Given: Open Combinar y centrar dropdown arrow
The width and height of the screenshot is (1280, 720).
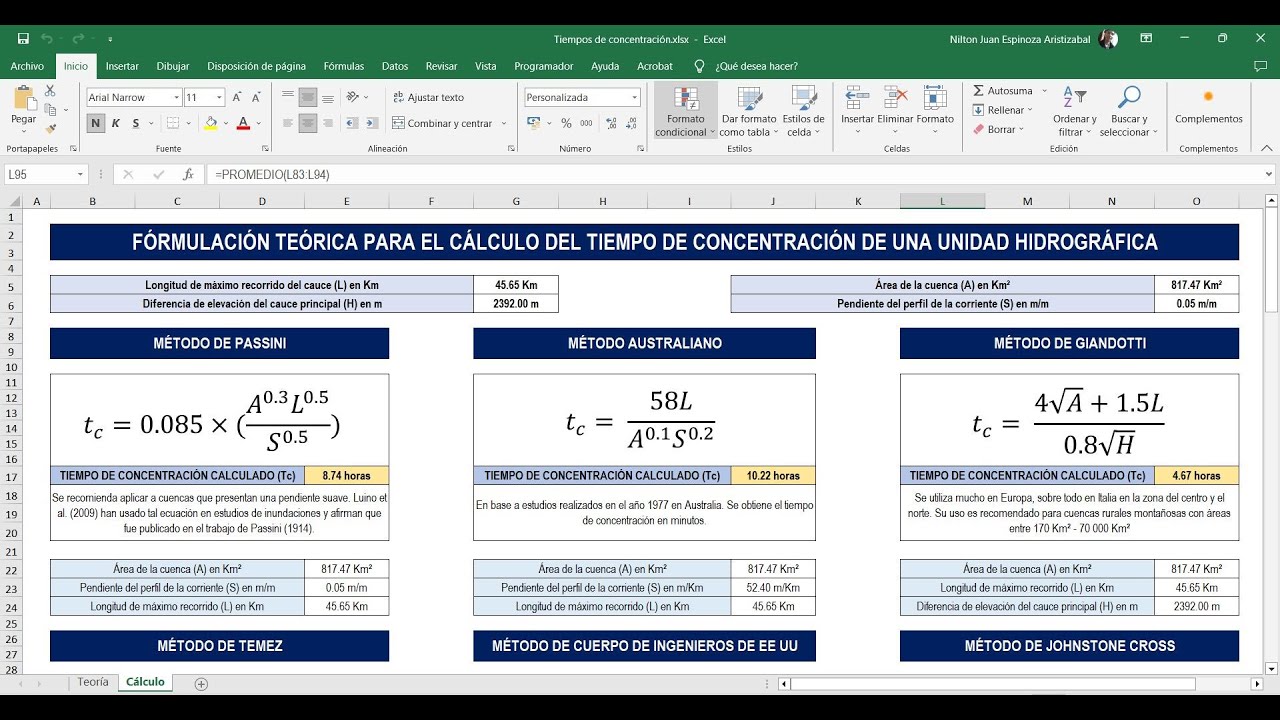Looking at the screenshot, I should 503,124.
